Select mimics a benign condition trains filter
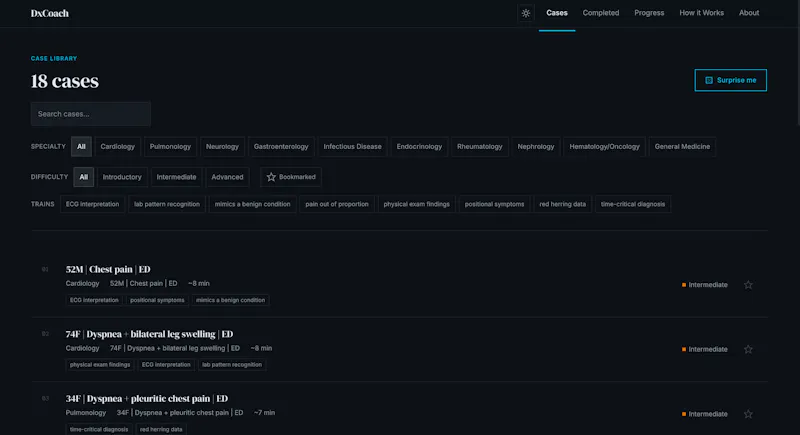800x435 pixels. (x=252, y=204)
